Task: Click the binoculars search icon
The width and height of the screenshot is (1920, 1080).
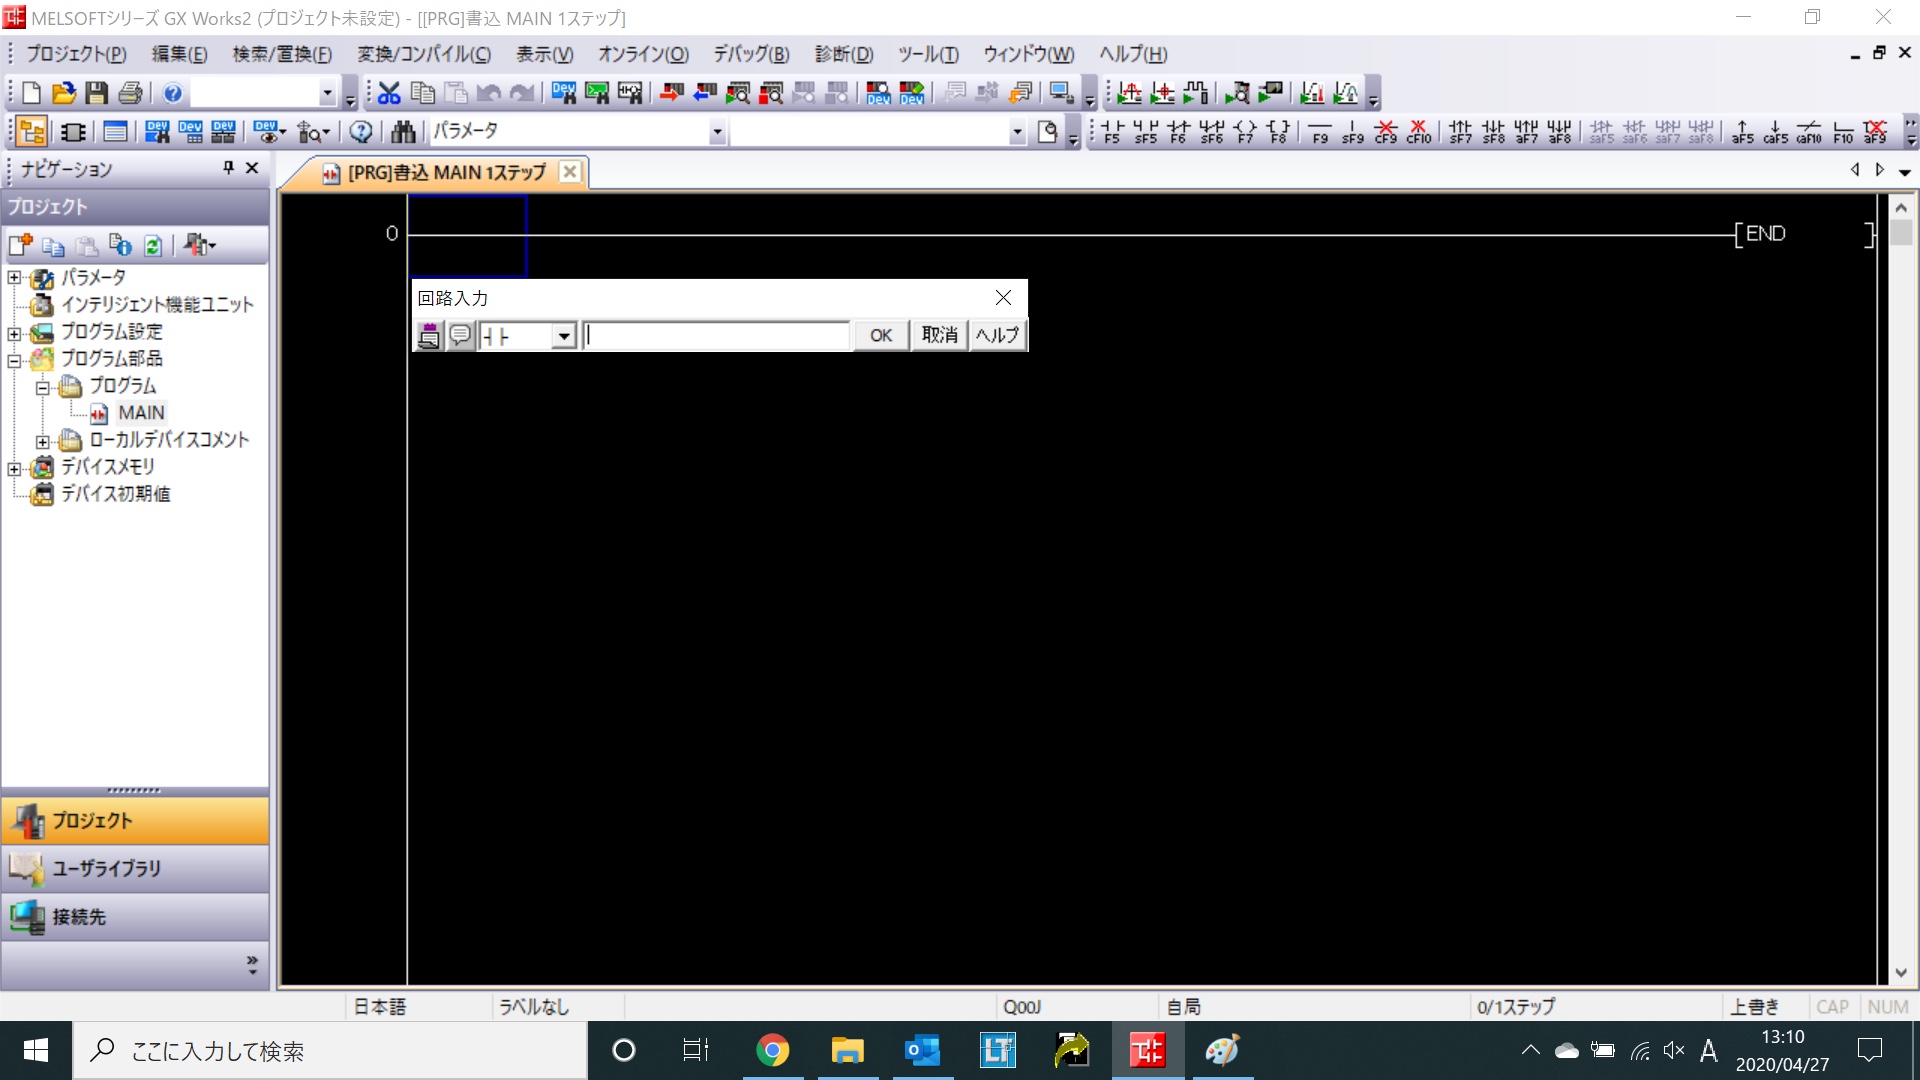Action: click(403, 132)
